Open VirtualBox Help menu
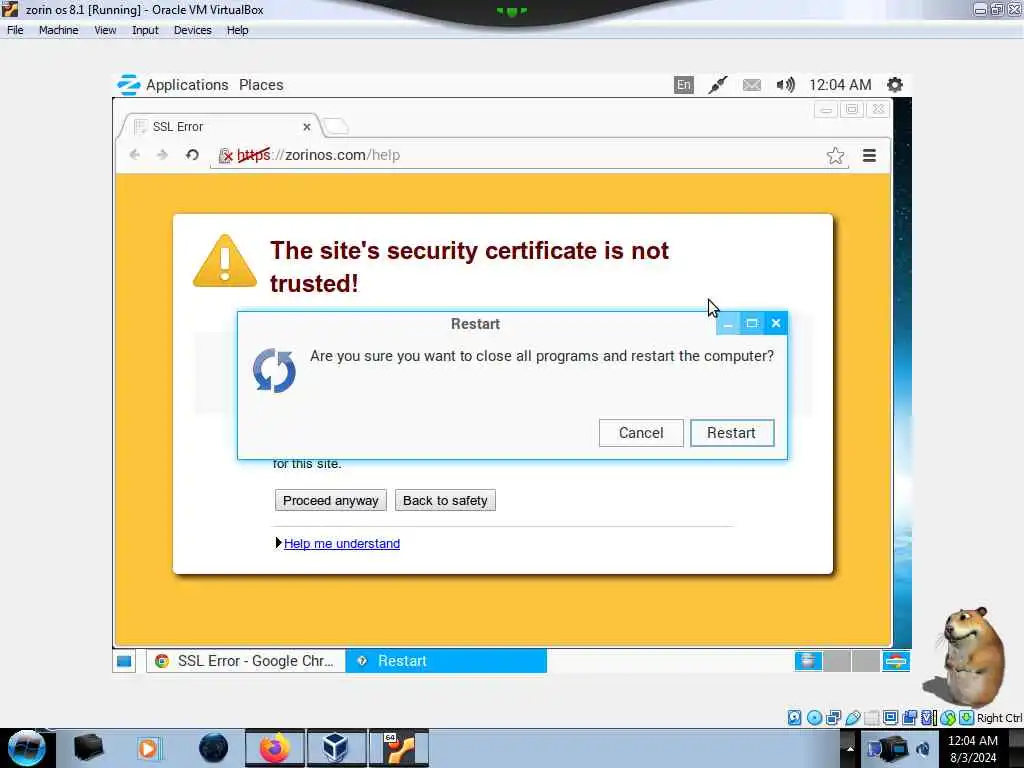Image resolution: width=1024 pixels, height=768 pixels. click(238, 30)
